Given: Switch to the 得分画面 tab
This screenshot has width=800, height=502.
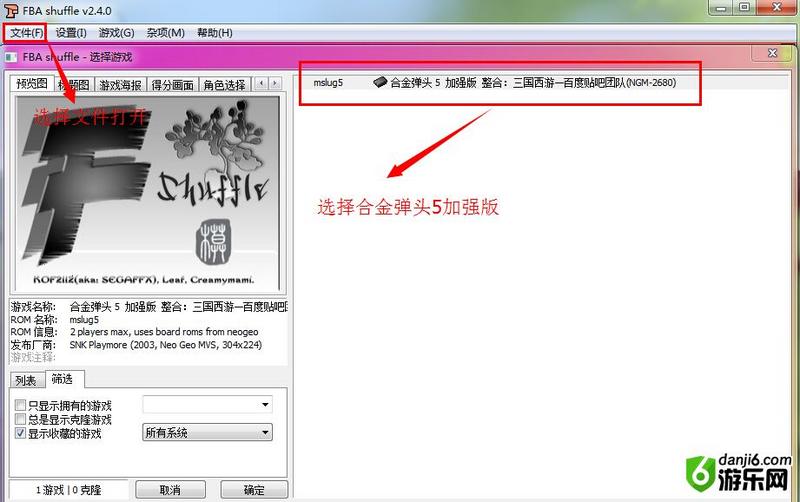Looking at the screenshot, I should (x=172, y=85).
